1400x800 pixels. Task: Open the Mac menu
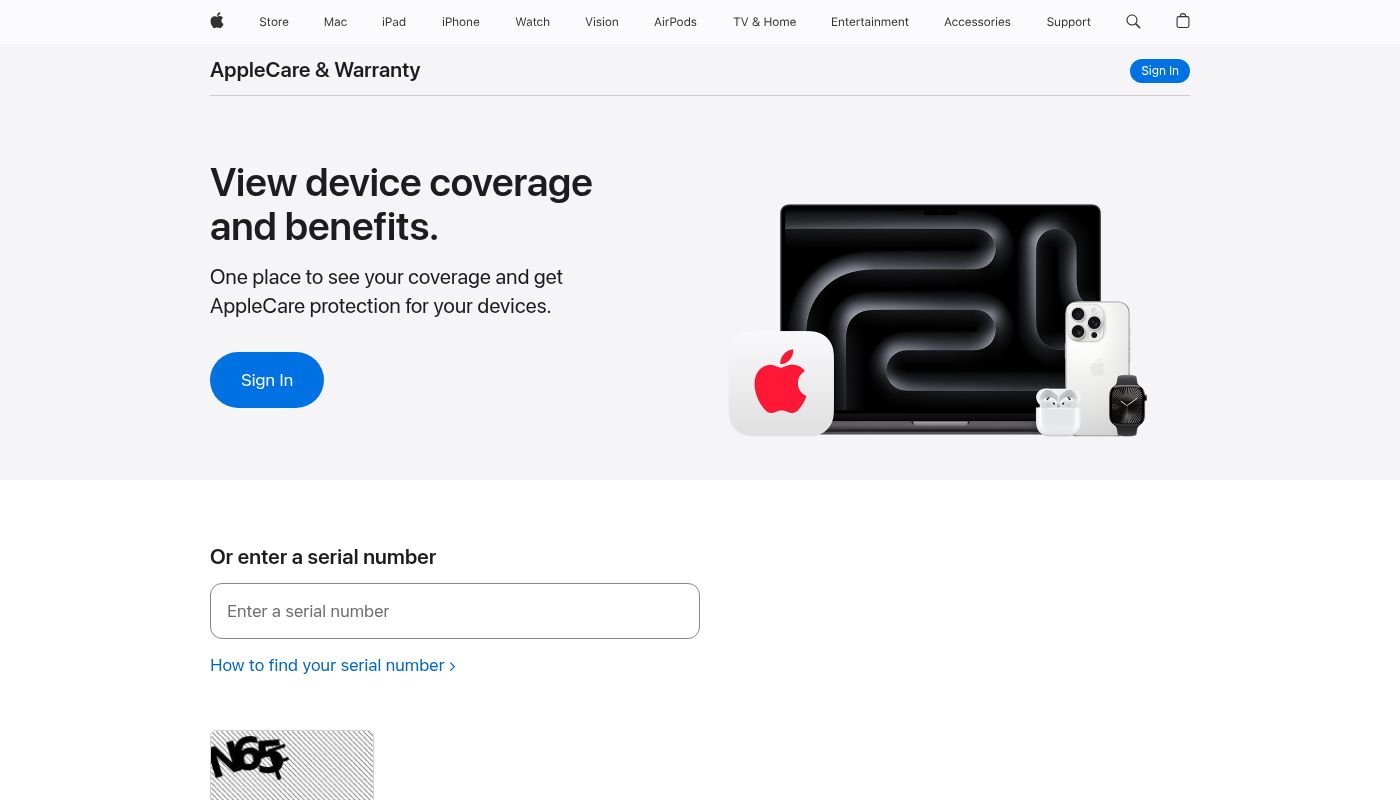pyautogui.click(x=335, y=22)
